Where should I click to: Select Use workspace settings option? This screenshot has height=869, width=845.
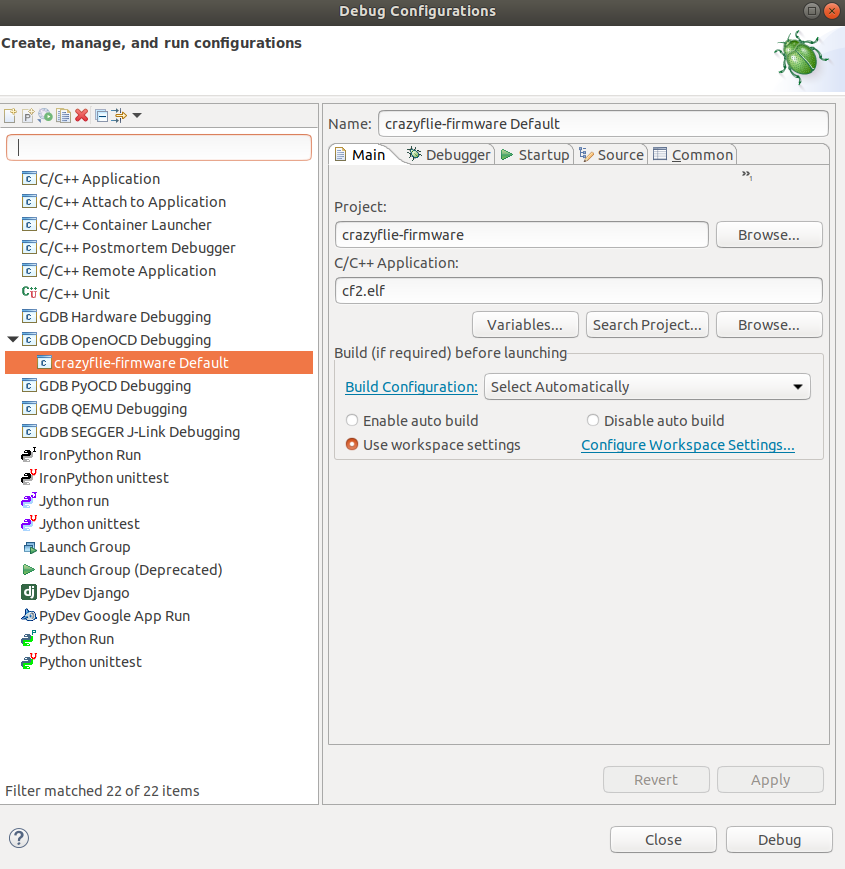coord(352,444)
